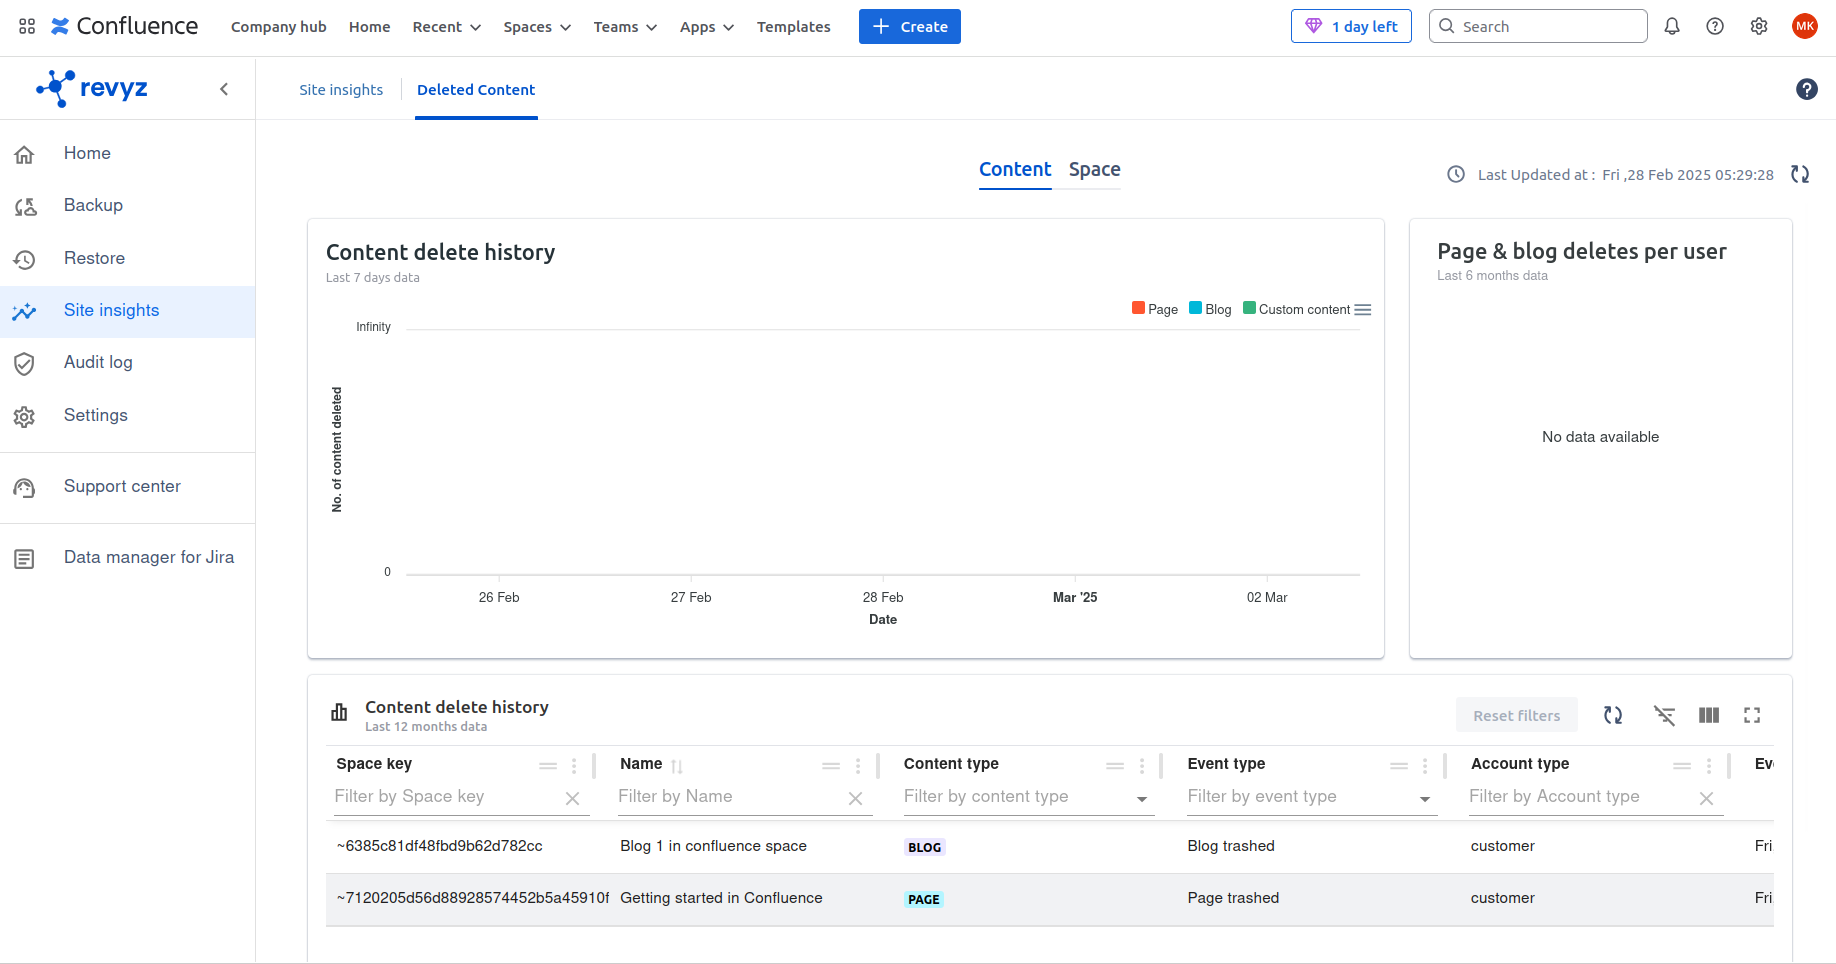
Task: Switch to the Space tab
Action: [1094, 170]
